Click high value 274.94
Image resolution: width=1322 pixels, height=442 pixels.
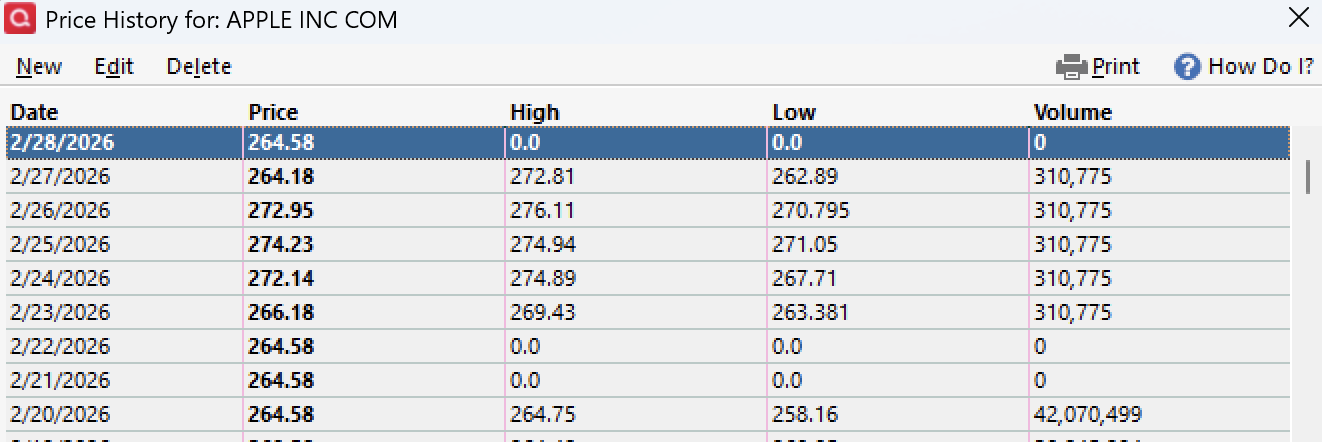[x=543, y=245]
